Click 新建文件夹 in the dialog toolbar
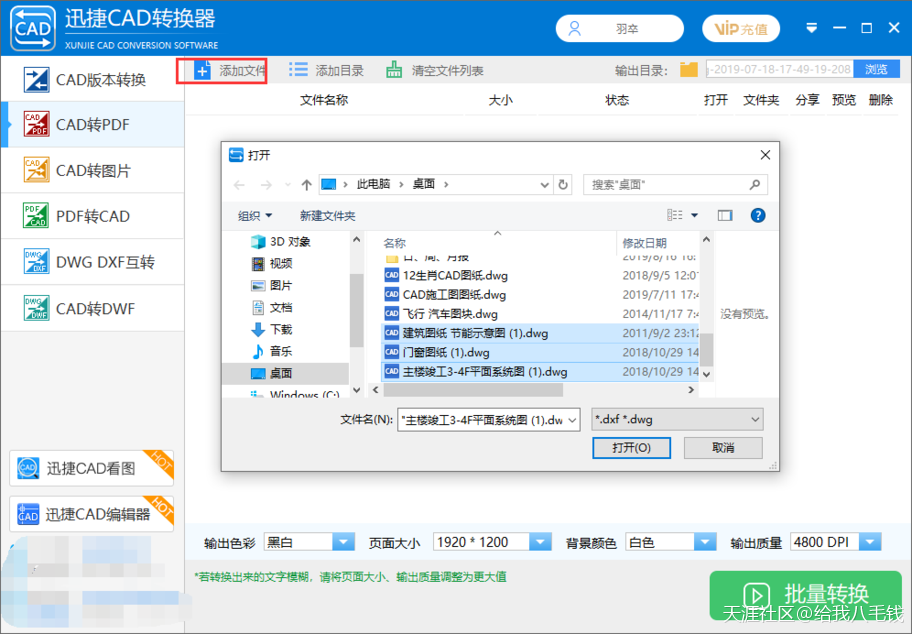 327,216
